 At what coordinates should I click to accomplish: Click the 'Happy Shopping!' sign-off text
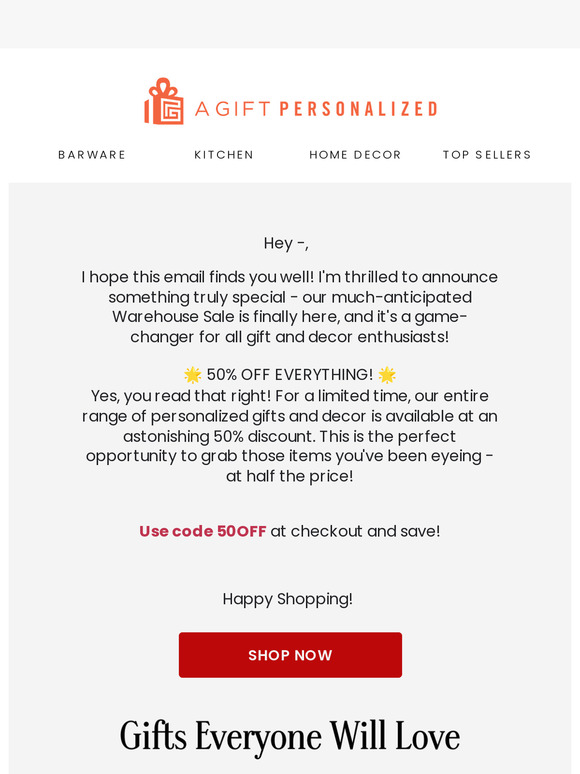click(288, 599)
